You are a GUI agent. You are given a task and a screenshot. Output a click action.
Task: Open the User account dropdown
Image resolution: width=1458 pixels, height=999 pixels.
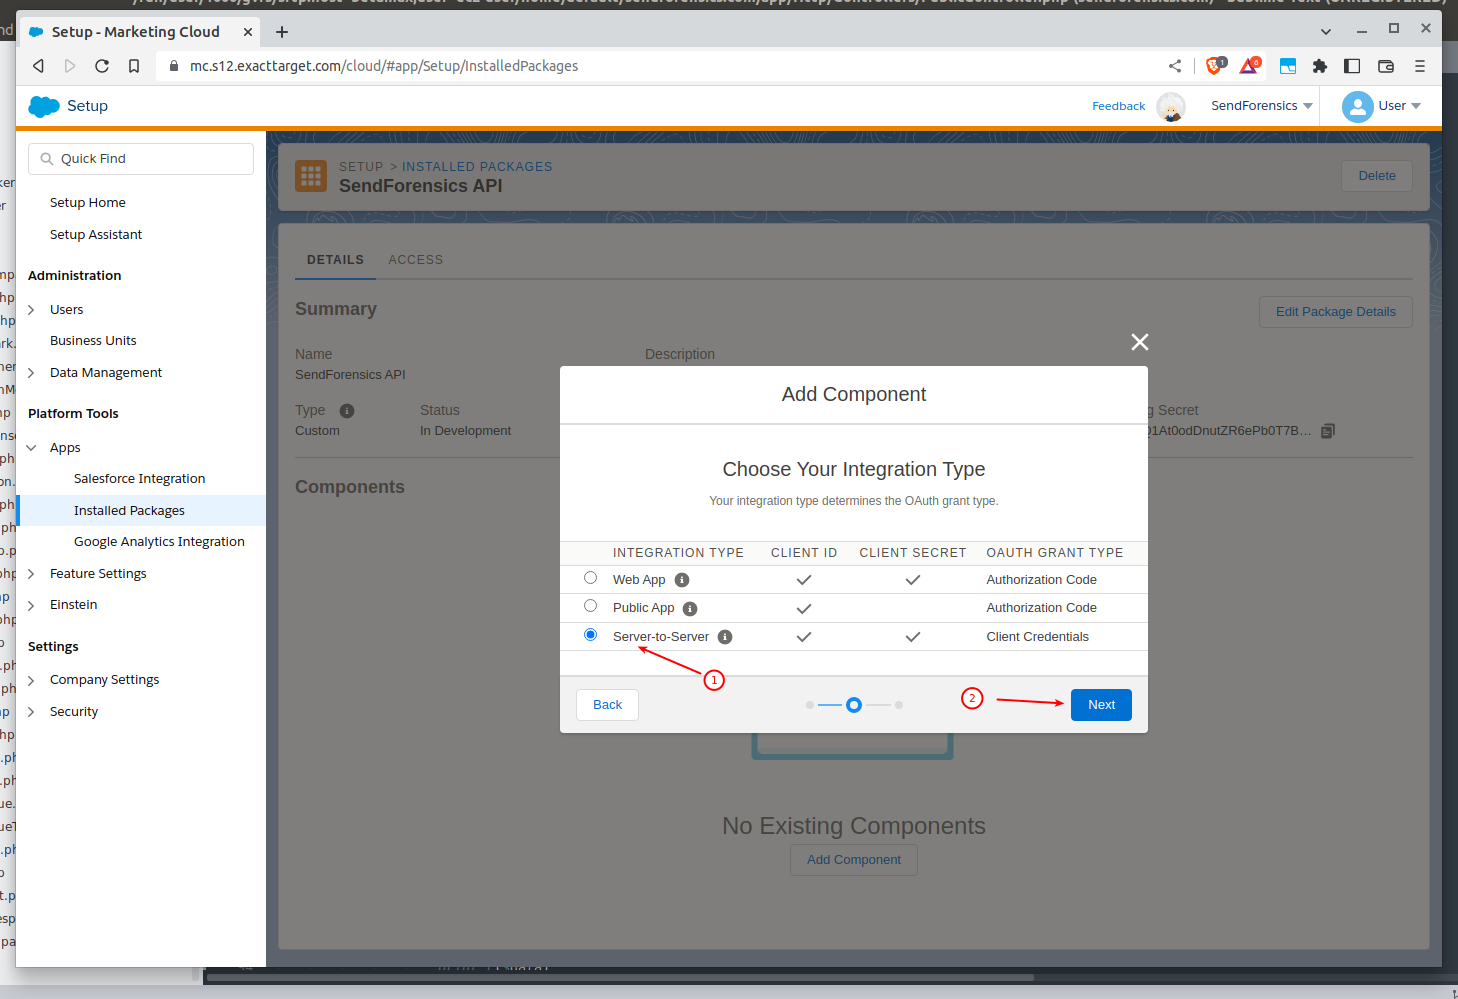coord(1400,106)
